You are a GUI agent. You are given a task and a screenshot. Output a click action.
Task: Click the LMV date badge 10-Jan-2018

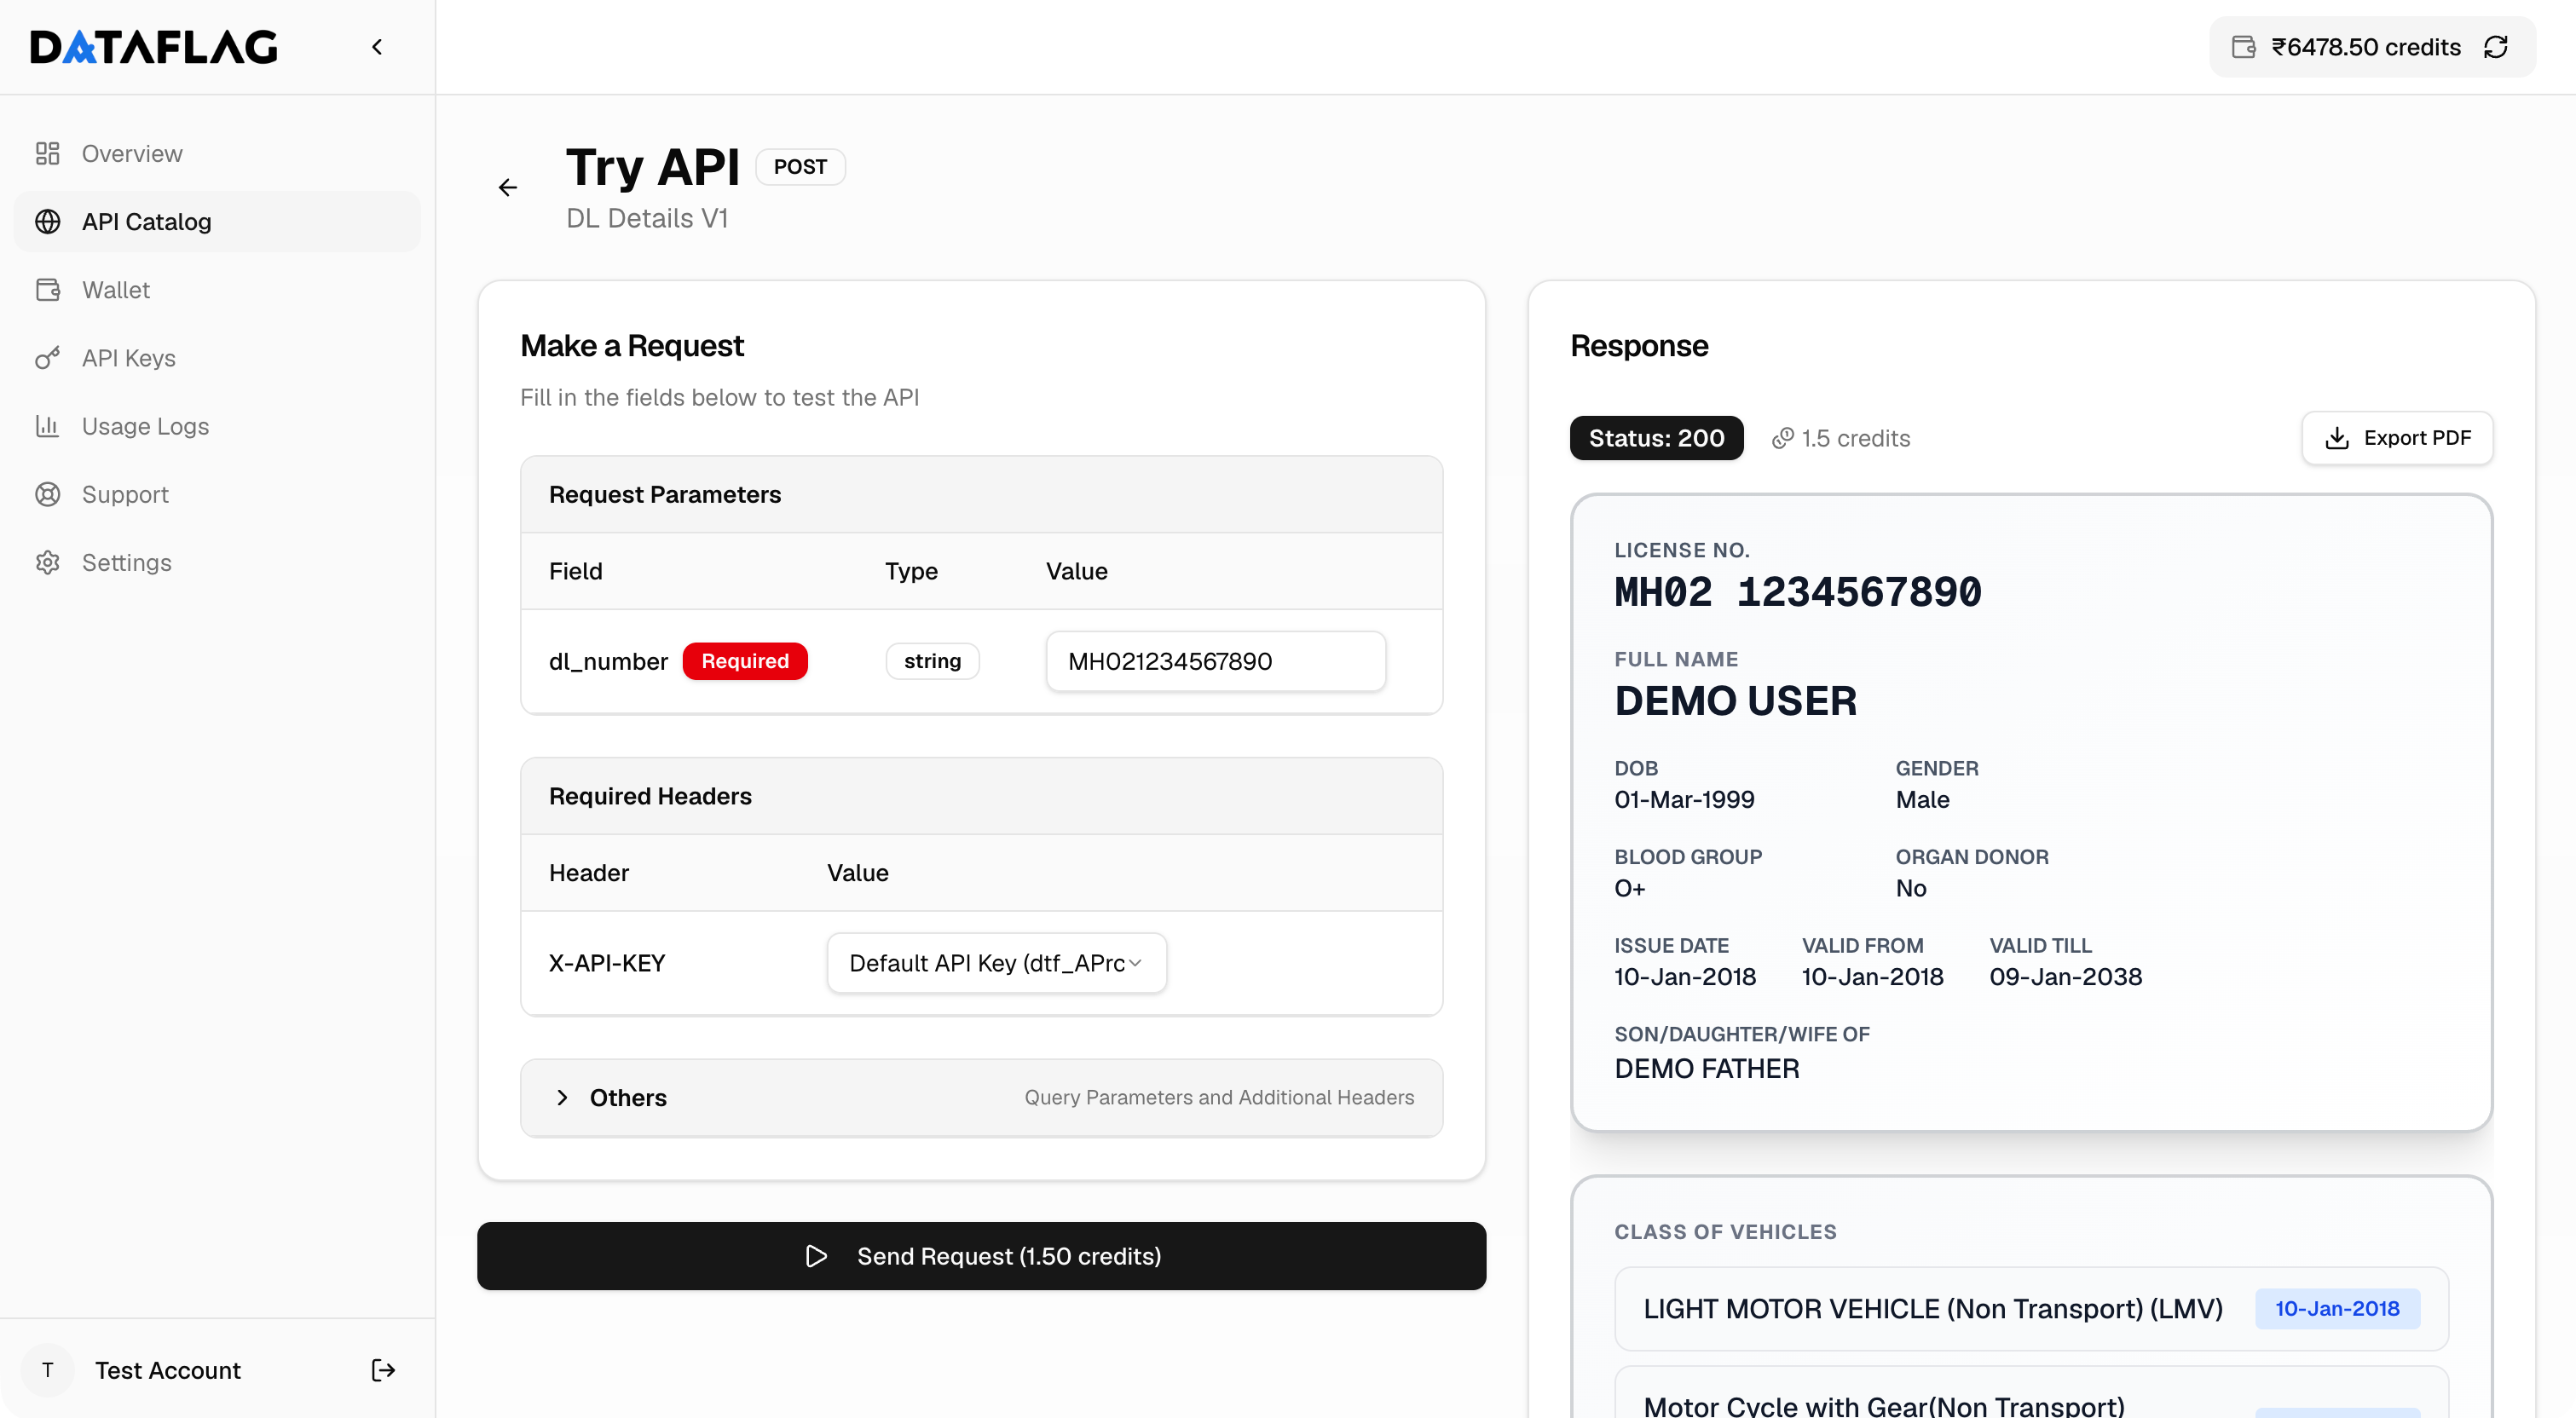tap(2337, 1309)
